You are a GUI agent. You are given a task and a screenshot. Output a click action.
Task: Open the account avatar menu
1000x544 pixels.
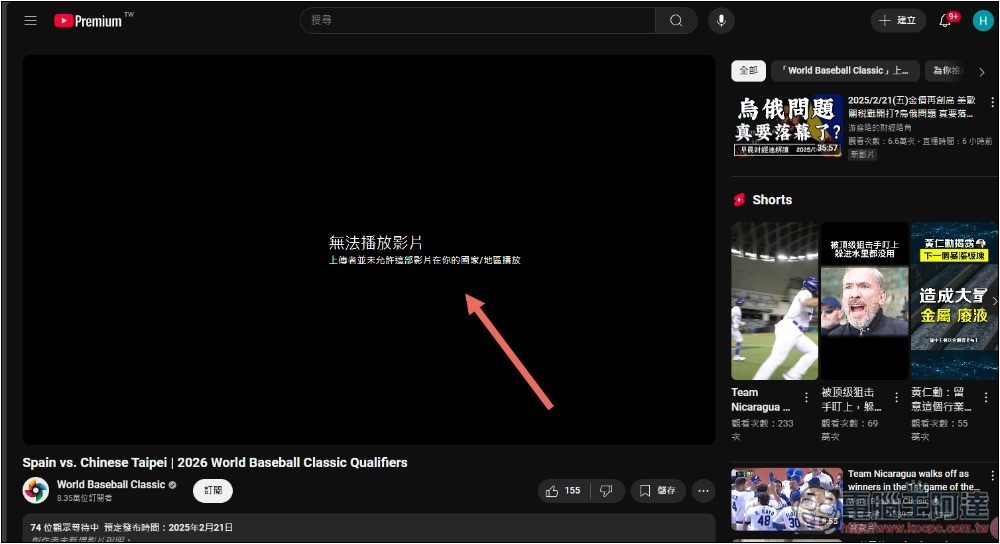[983, 21]
